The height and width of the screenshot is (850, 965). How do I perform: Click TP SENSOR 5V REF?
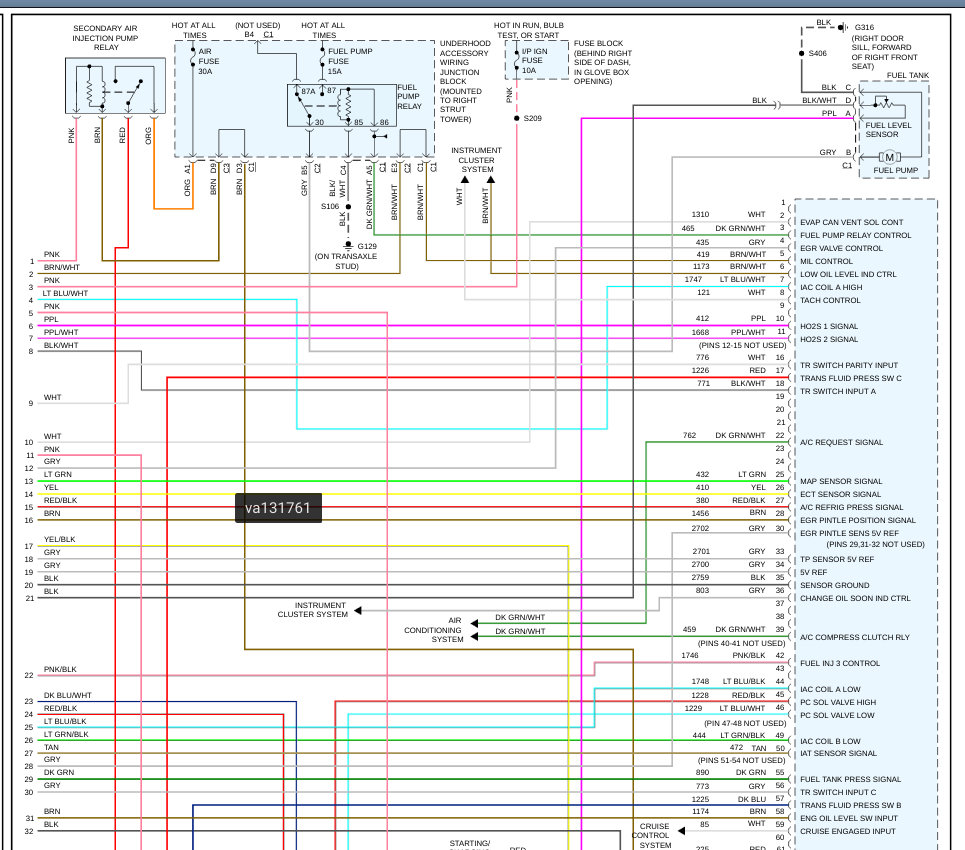pyautogui.click(x=836, y=559)
